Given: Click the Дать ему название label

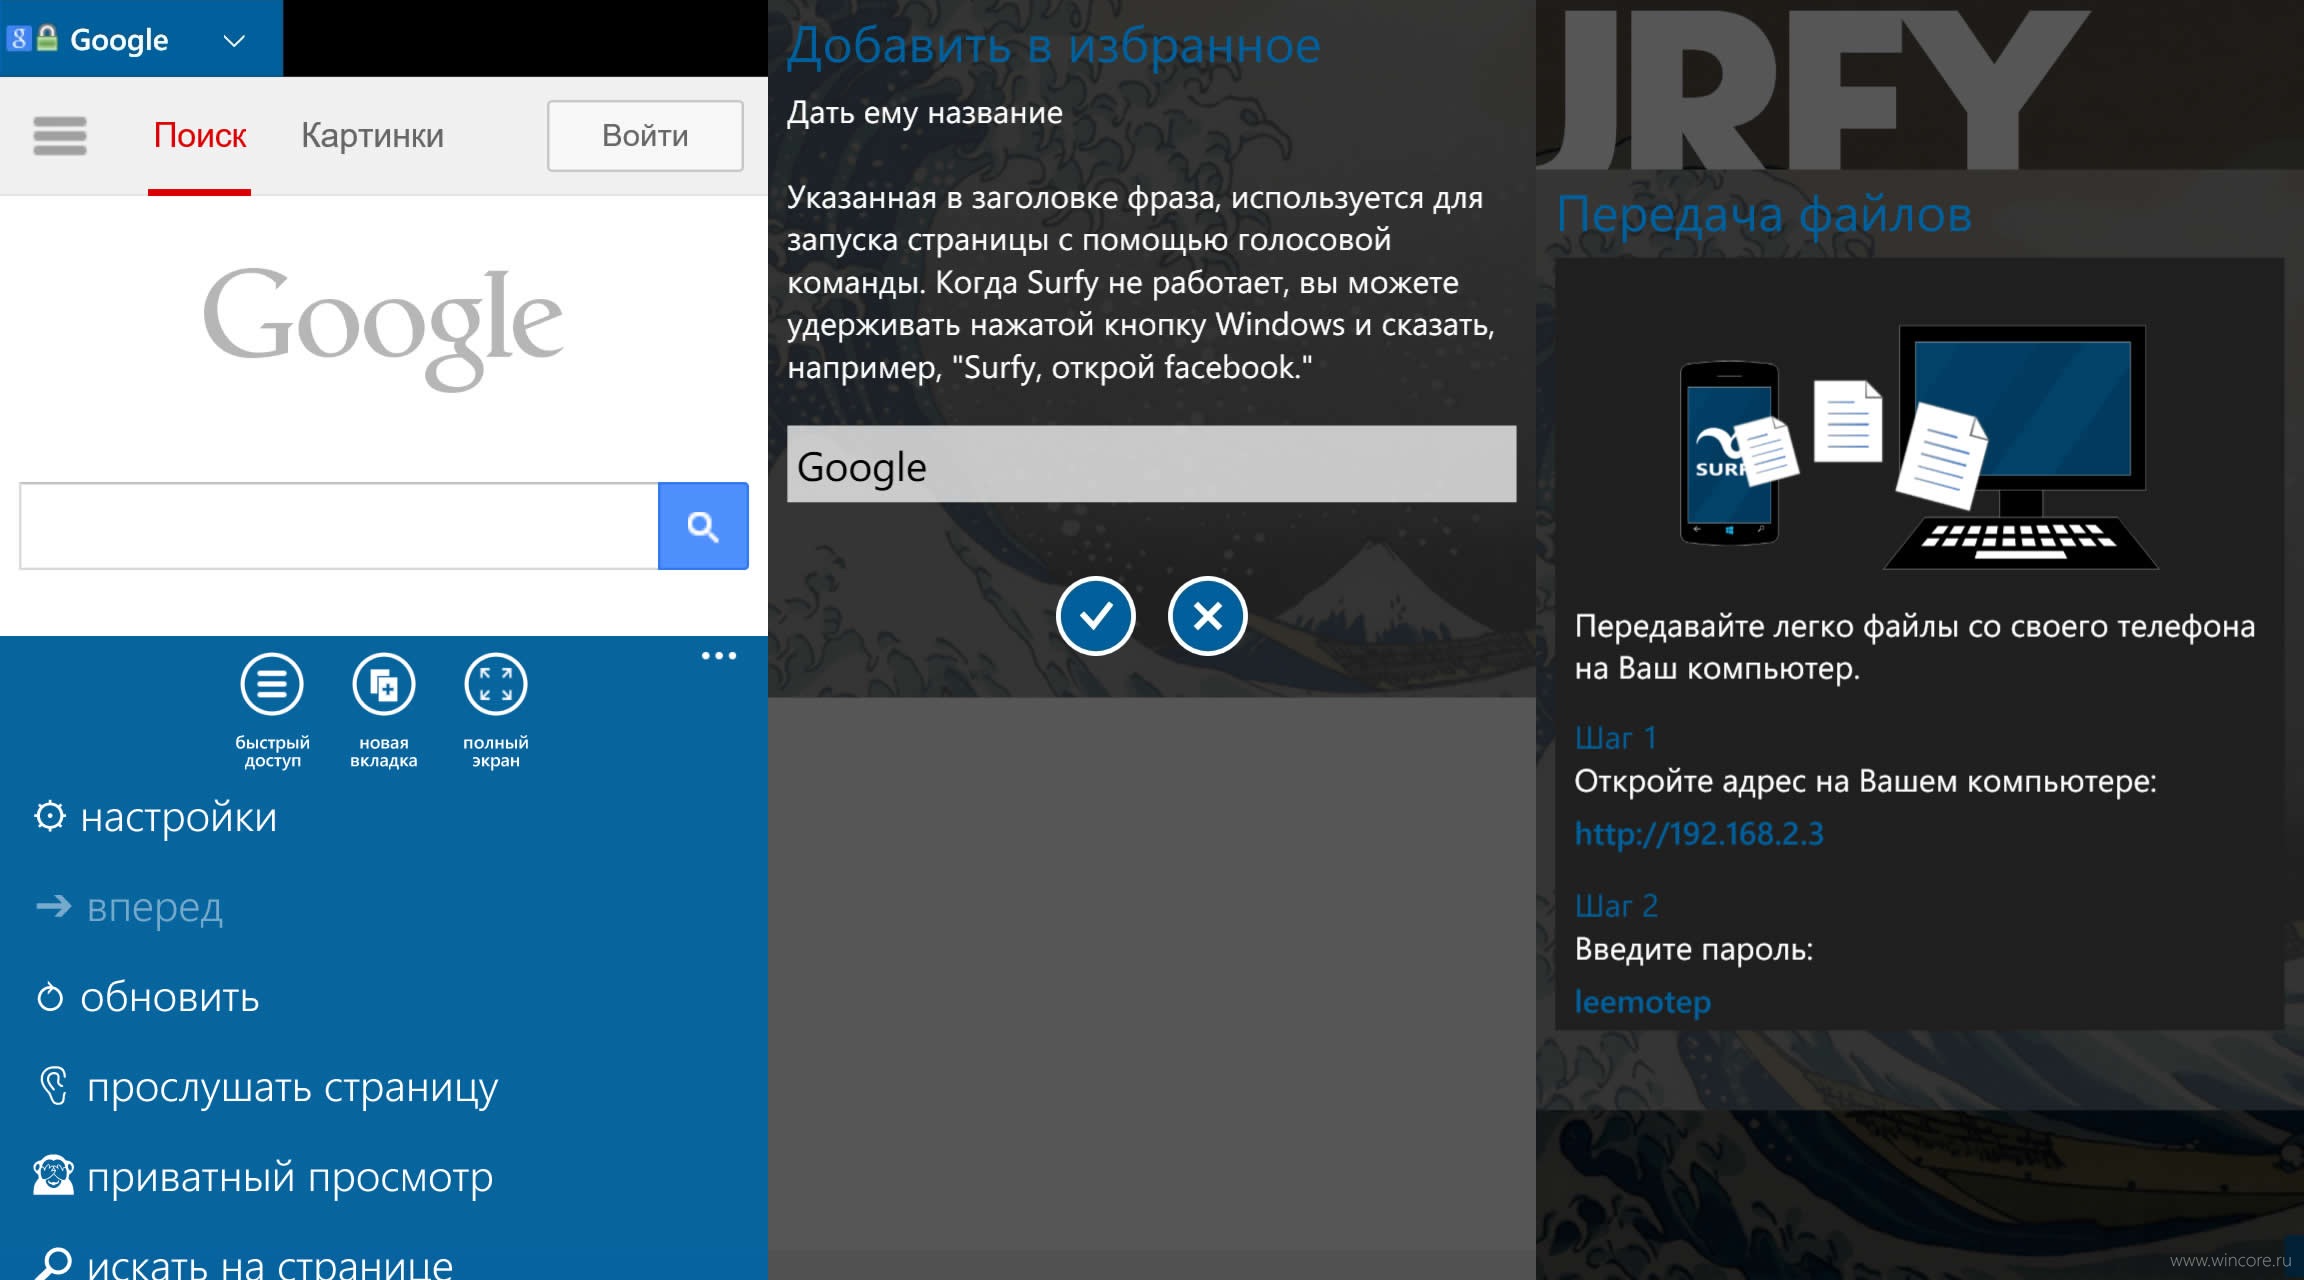Looking at the screenshot, I should tap(924, 113).
